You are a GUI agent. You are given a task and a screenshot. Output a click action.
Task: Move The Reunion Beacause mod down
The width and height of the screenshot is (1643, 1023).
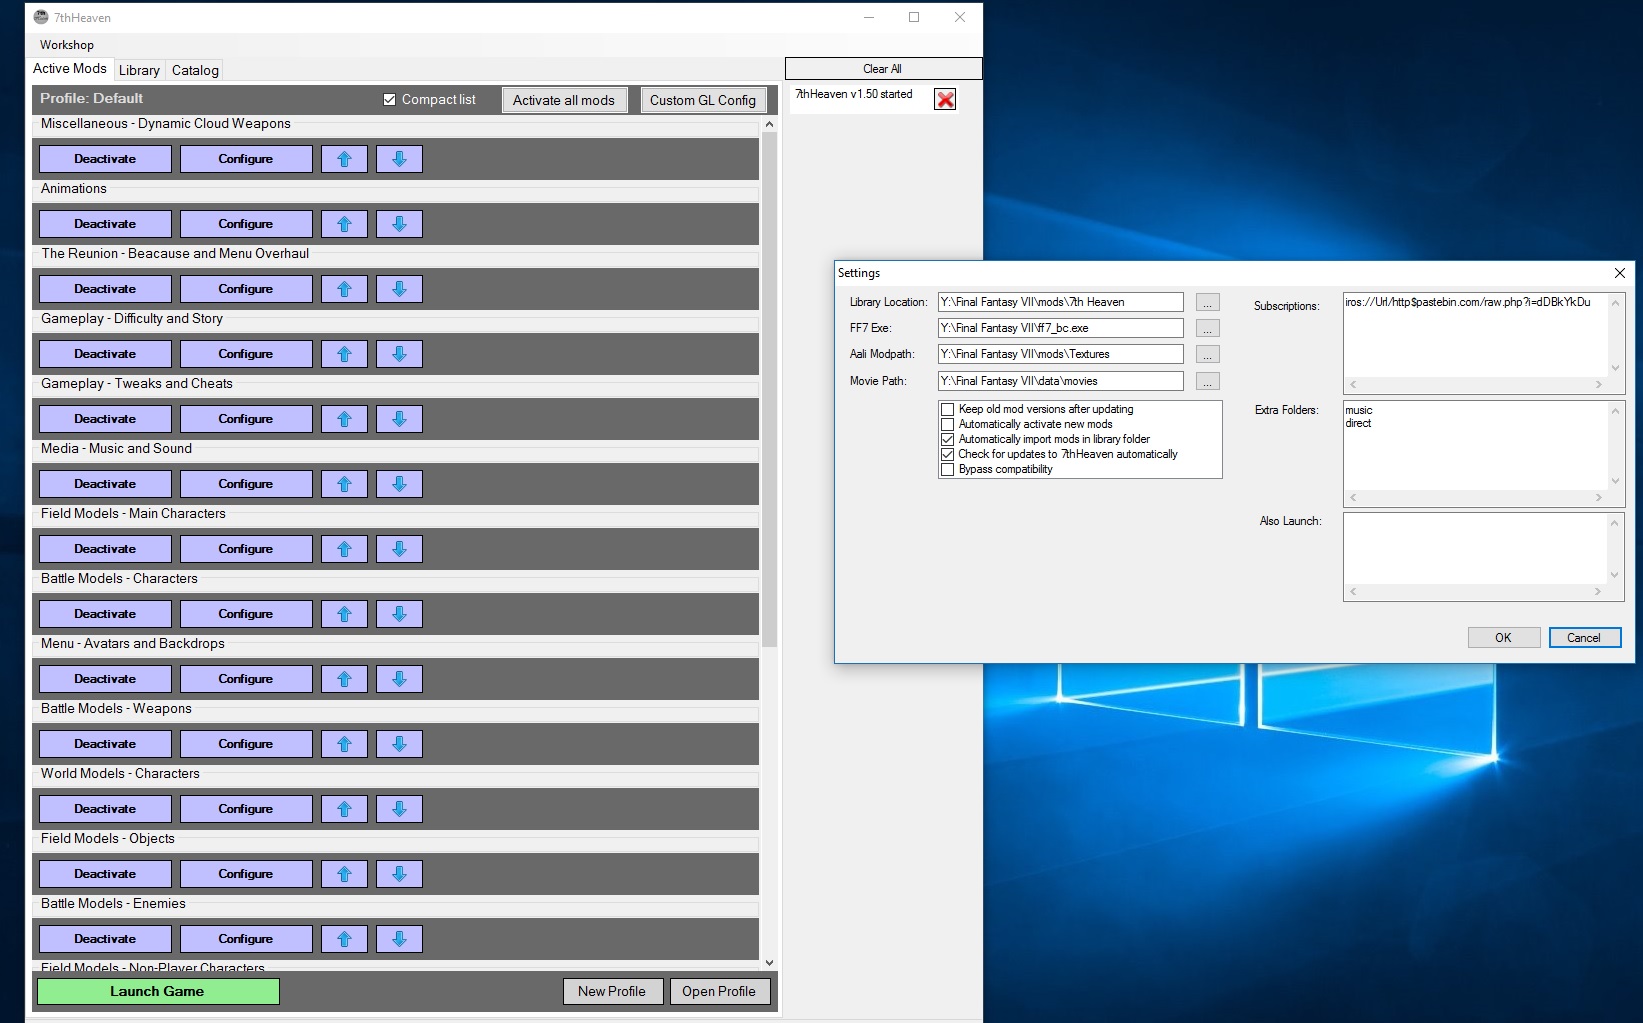click(399, 289)
